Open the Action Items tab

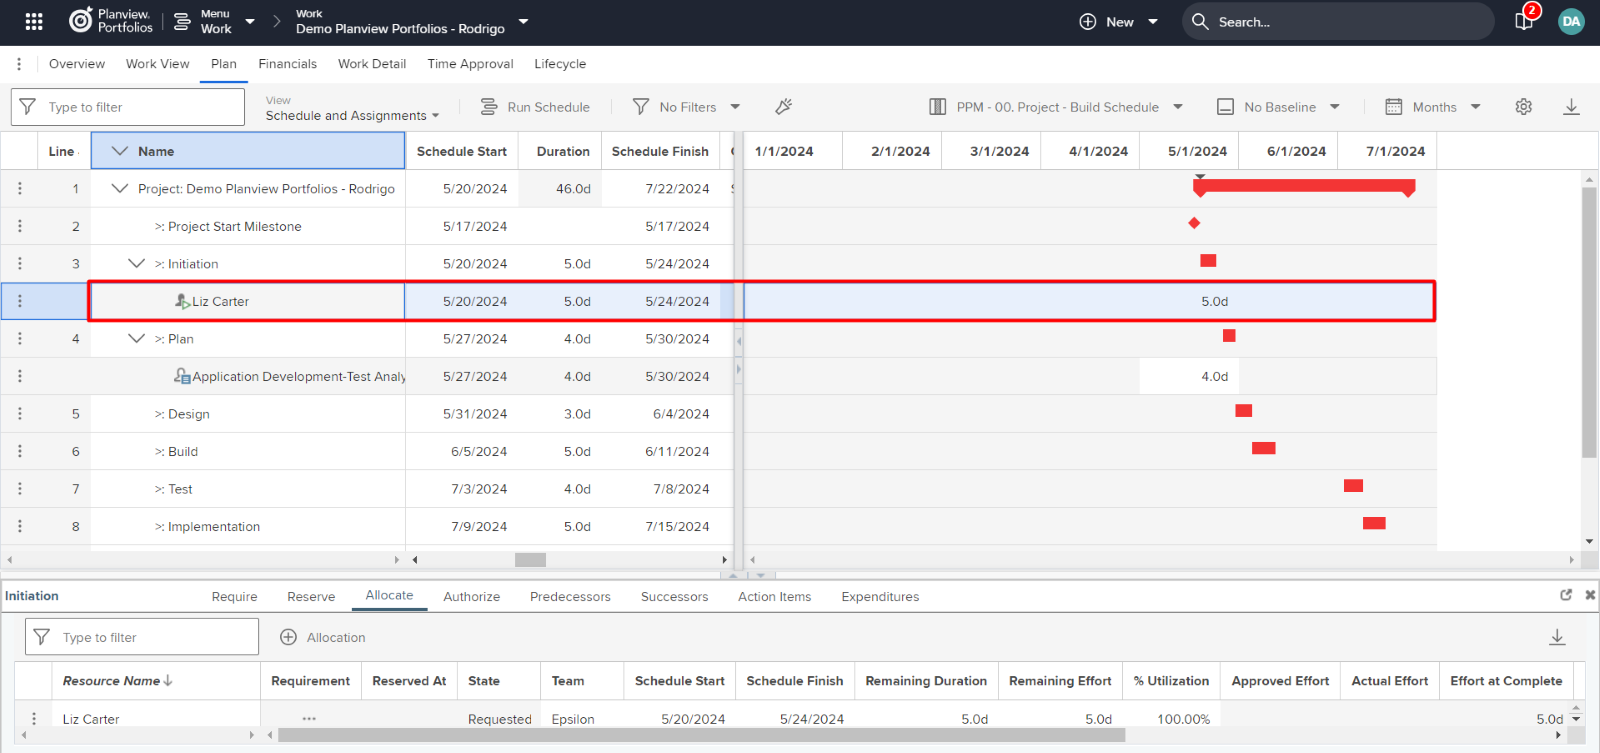774,597
